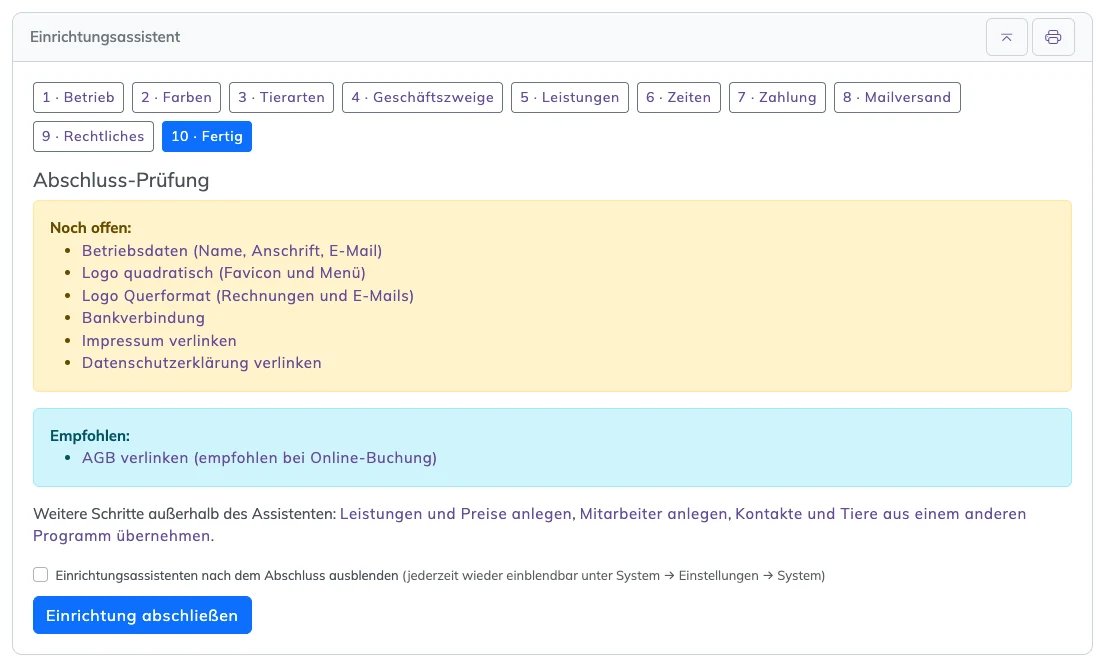Open the Betriebsdaten (Name, Anschrift, E-Mail) link
The width and height of the screenshot is (1105, 667).
click(232, 251)
